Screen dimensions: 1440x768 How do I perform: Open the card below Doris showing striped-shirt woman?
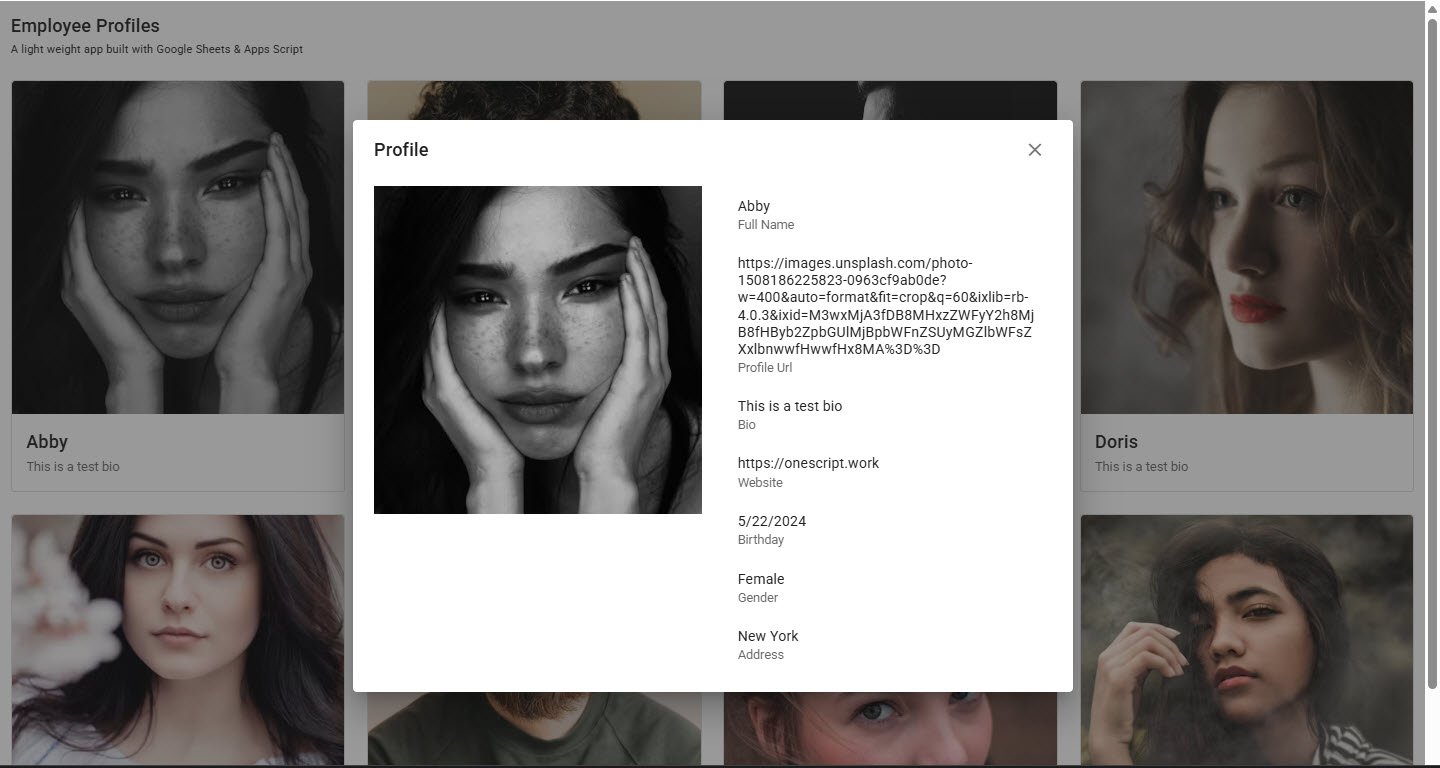click(1247, 640)
